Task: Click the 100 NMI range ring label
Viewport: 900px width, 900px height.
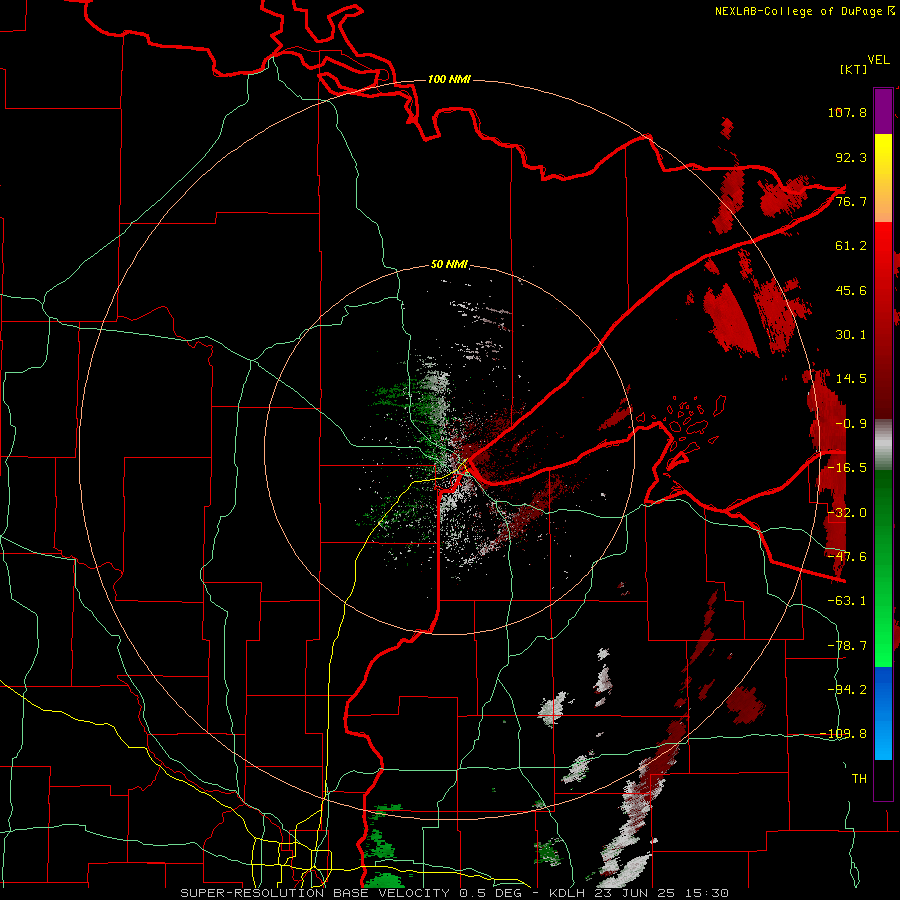Action: point(449,79)
